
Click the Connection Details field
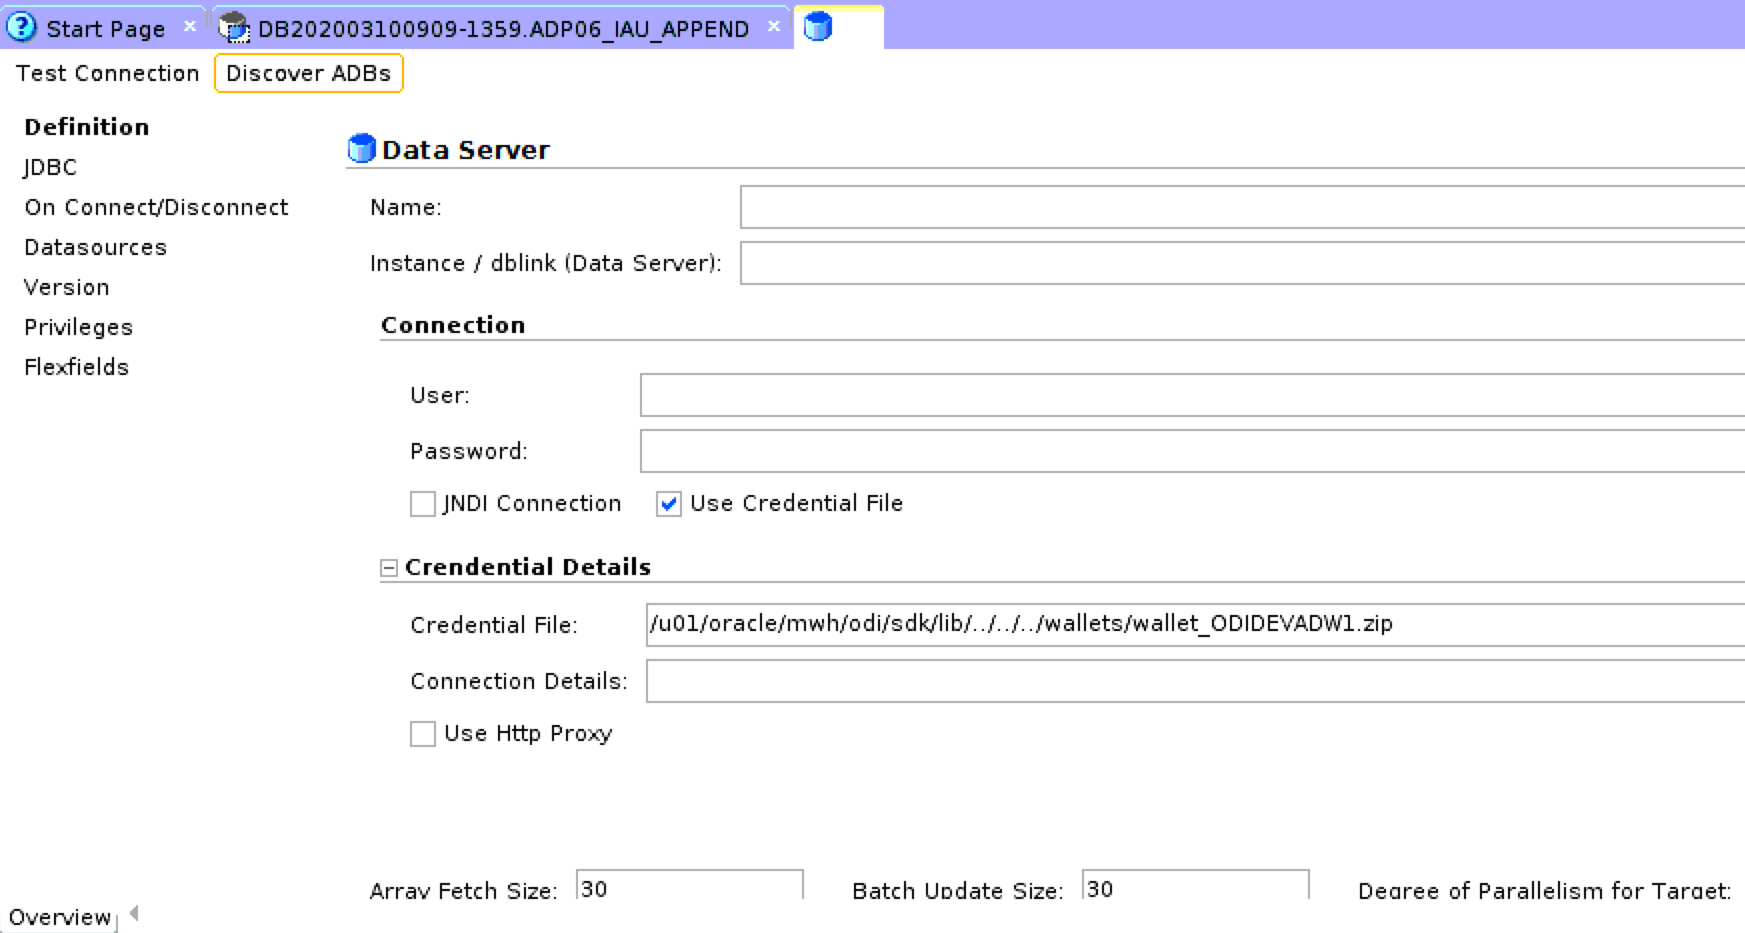[1195, 681]
